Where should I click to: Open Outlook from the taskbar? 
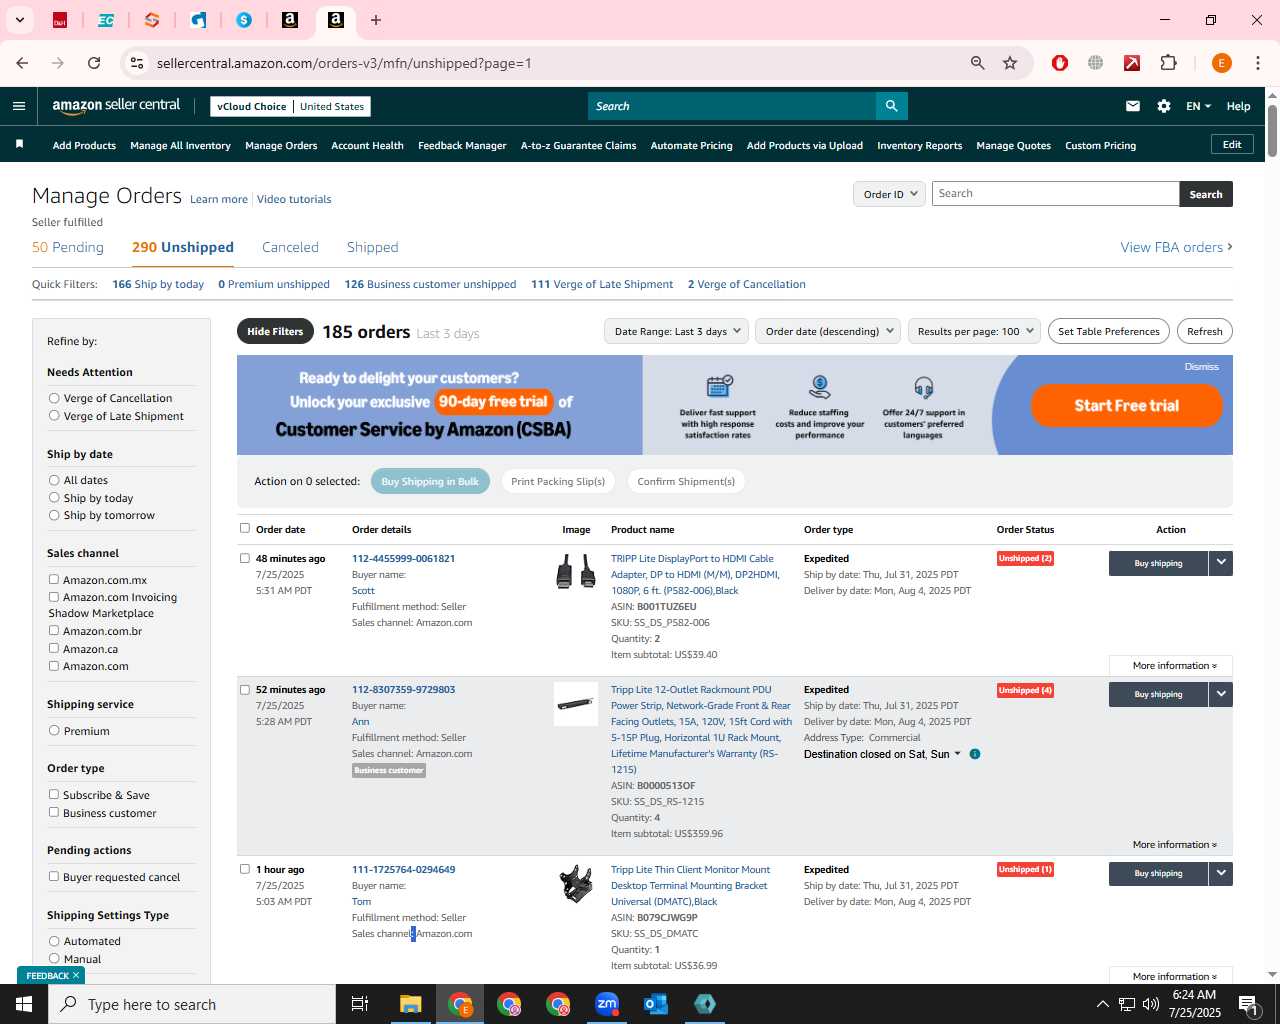click(x=656, y=1004)
